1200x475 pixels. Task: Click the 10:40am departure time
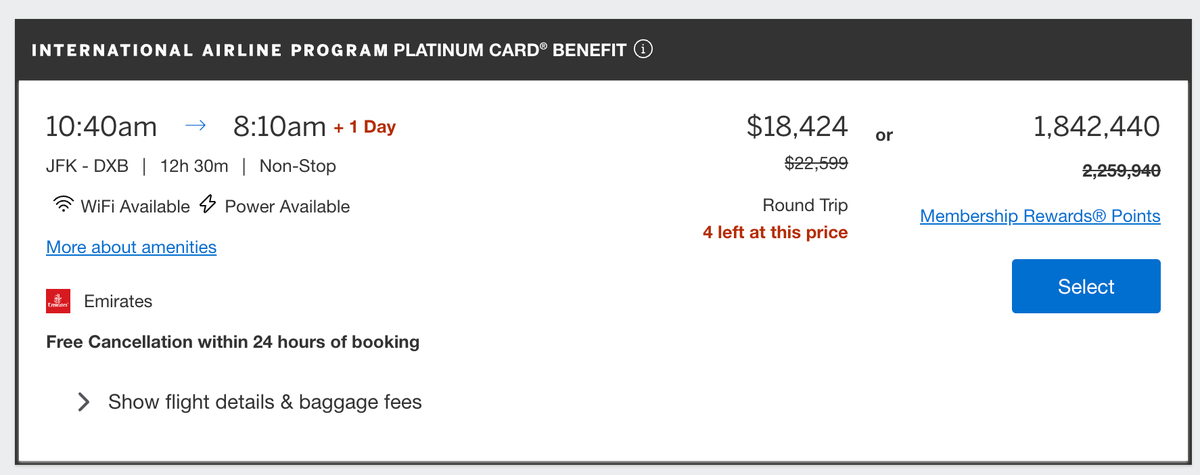point(102,127)
